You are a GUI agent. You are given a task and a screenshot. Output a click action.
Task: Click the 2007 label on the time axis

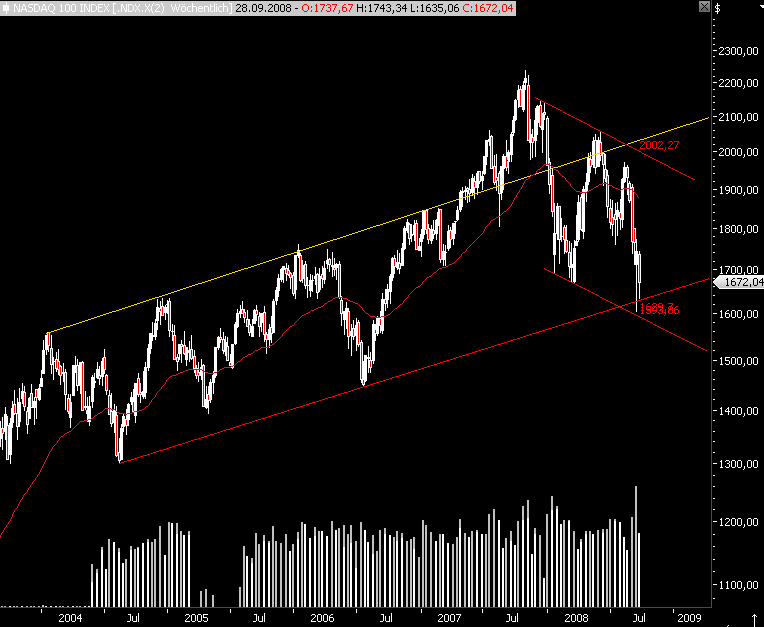[x=449, y=618]
